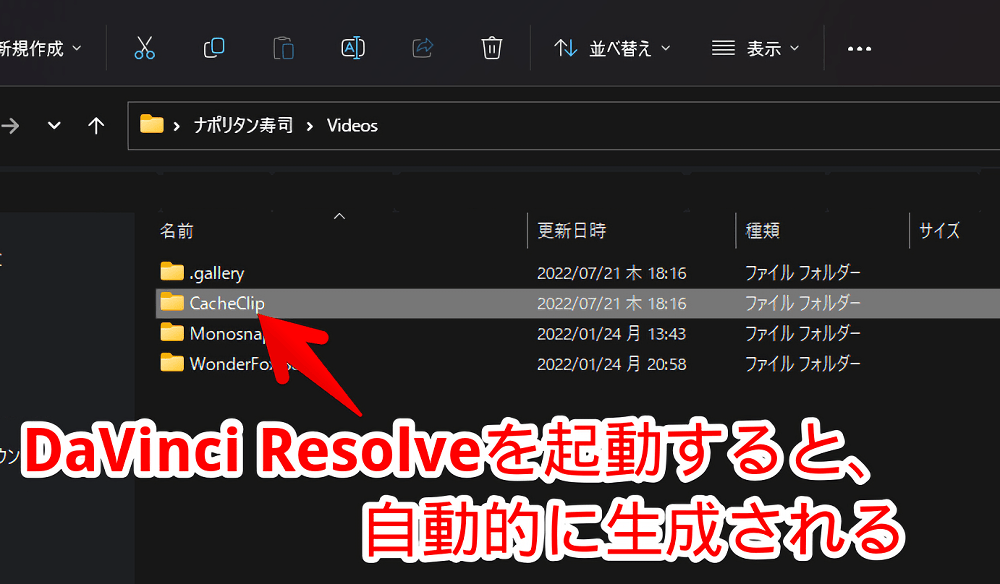Sort by 名前 column header
This screenshot has height=584, width=1000.
[x=177, y=231]
